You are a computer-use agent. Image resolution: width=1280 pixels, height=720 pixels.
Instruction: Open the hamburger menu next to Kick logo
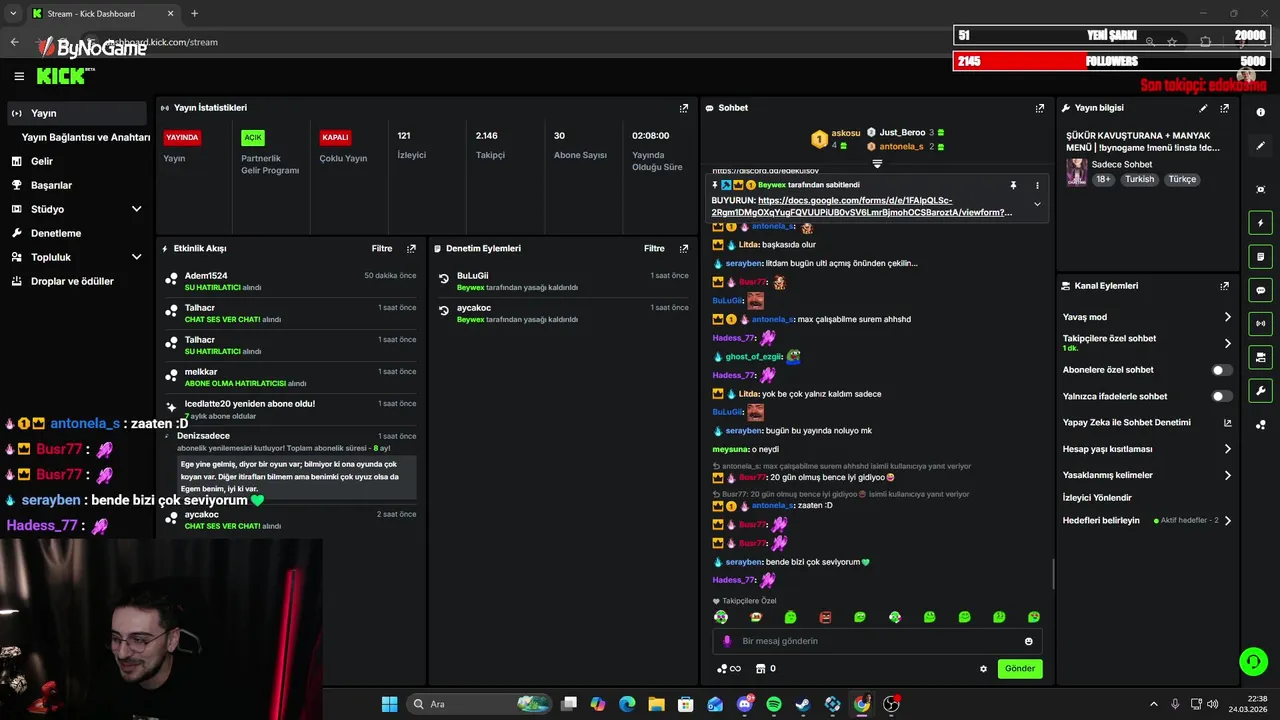pos(19,76)
